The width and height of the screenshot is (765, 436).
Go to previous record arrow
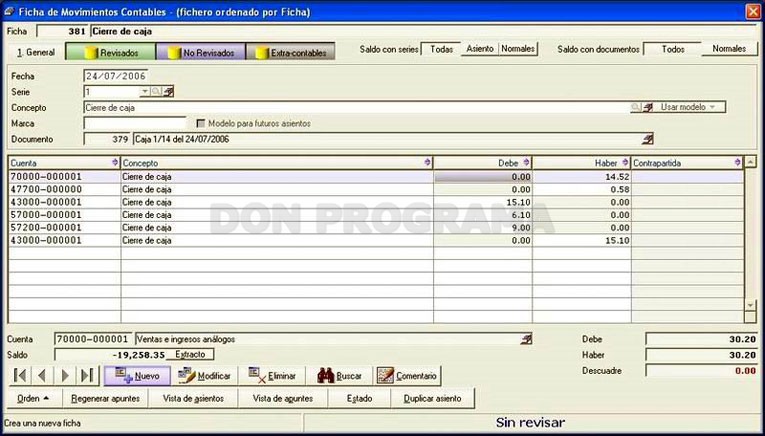point(42,376)
